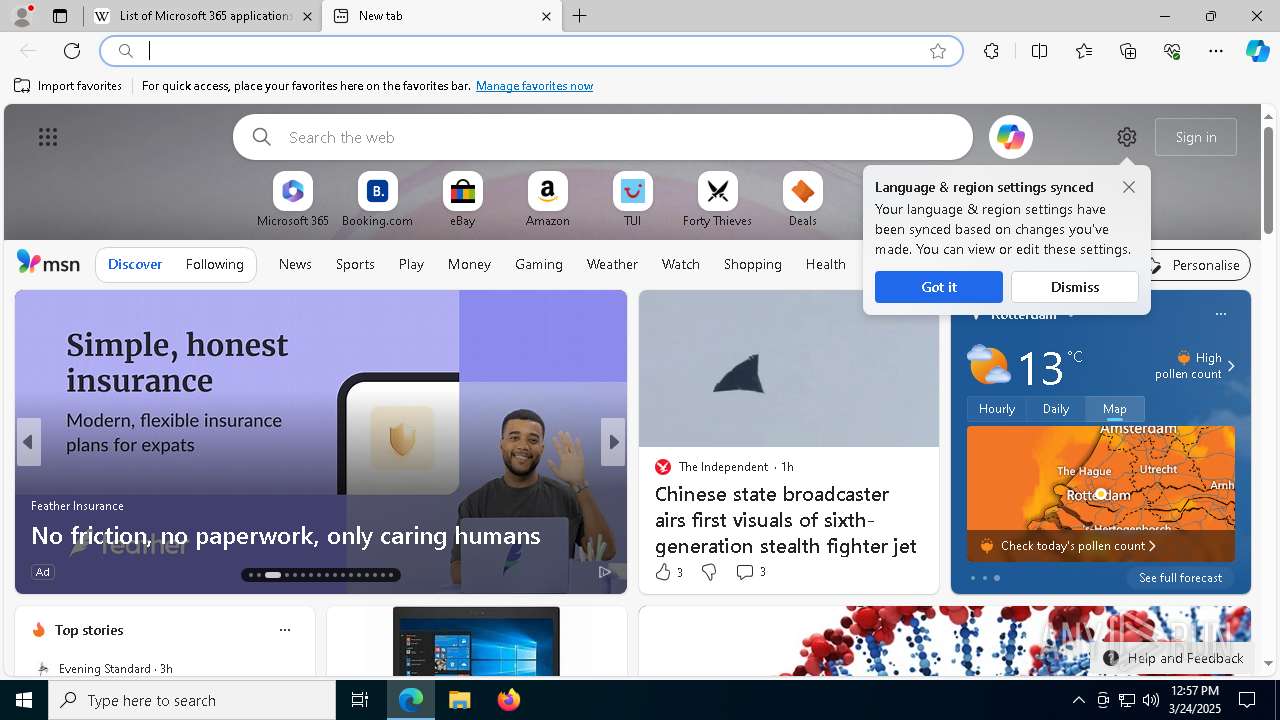The height and width of the screenshot is (720, 1280).
Task: Open the Extensions puzzle icon
Action: [x=991, y=51]
